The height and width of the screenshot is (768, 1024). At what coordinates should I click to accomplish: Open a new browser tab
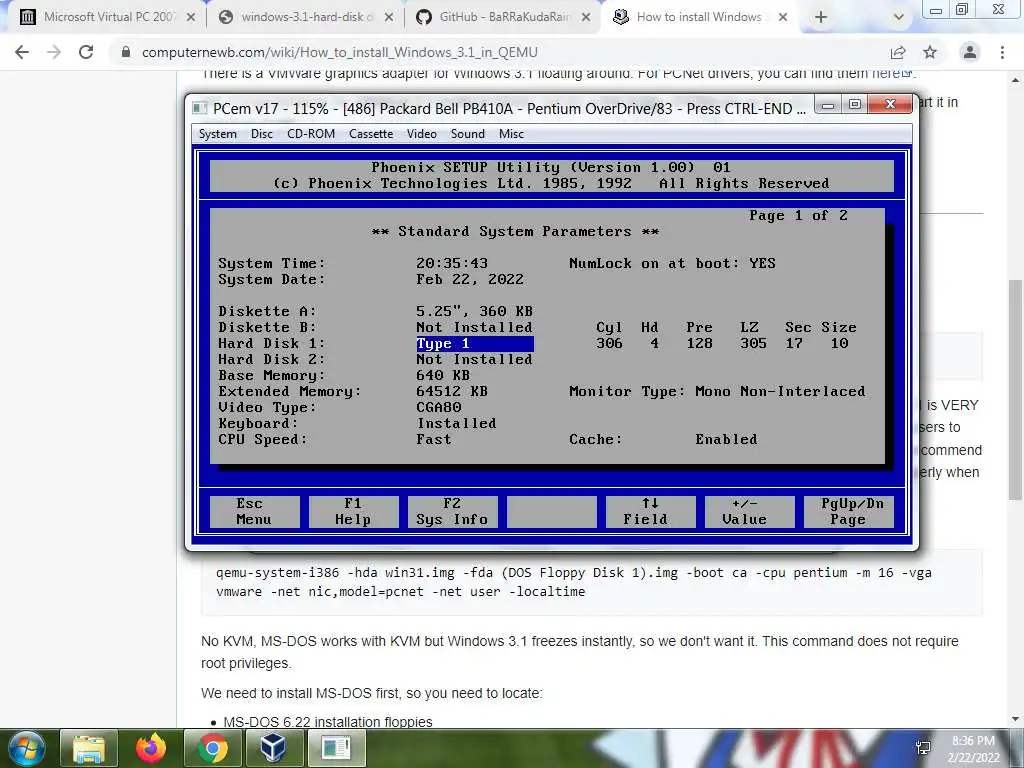[821, 18]
